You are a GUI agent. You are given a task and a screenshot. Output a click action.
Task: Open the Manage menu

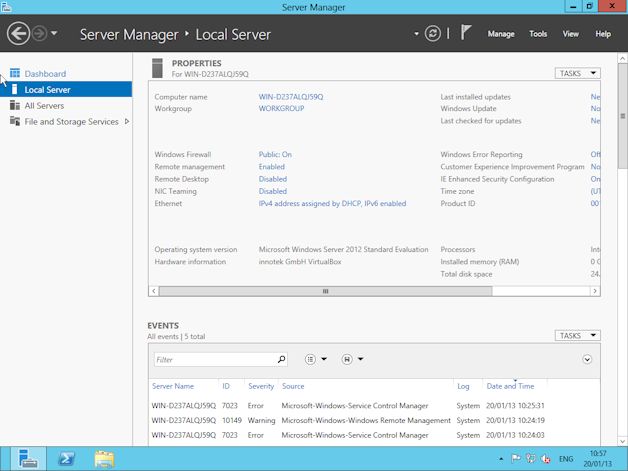(x=501, y=34)
